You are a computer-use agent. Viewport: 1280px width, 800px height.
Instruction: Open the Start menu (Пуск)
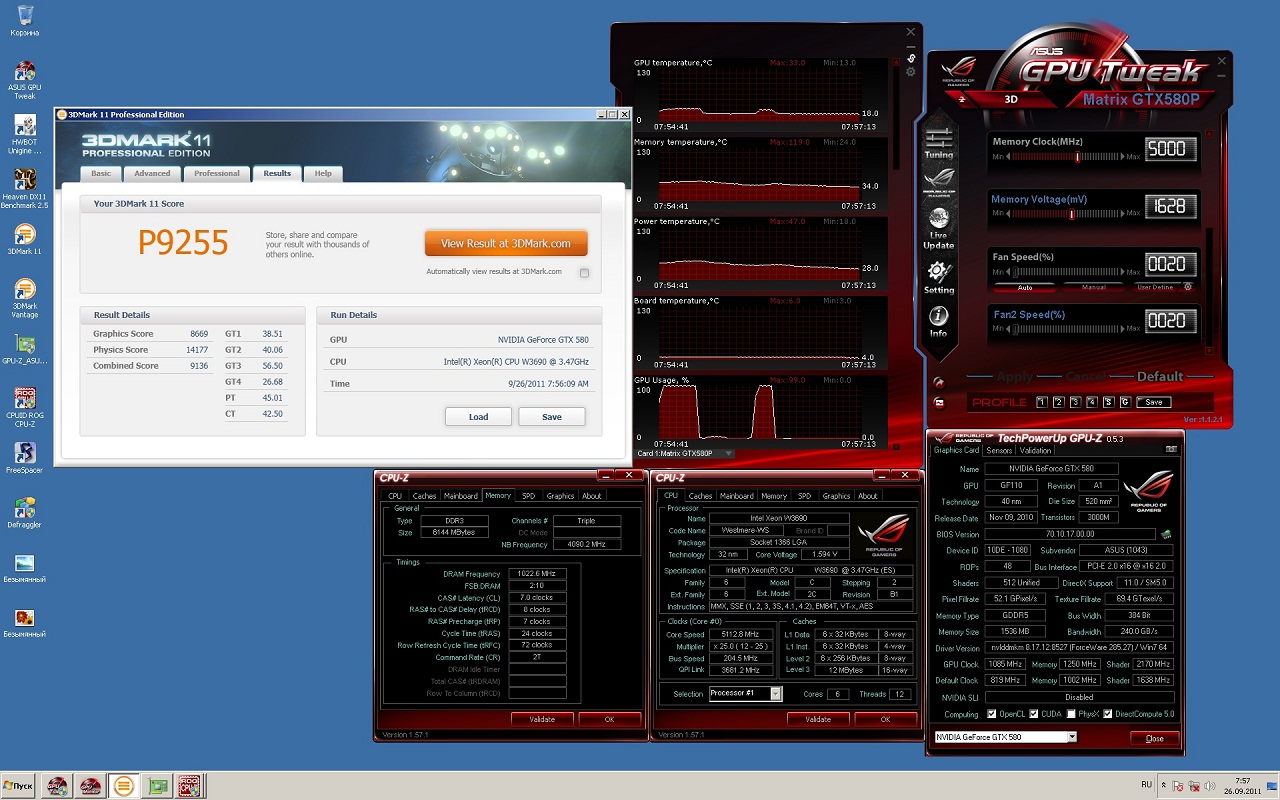coord(20,786)
